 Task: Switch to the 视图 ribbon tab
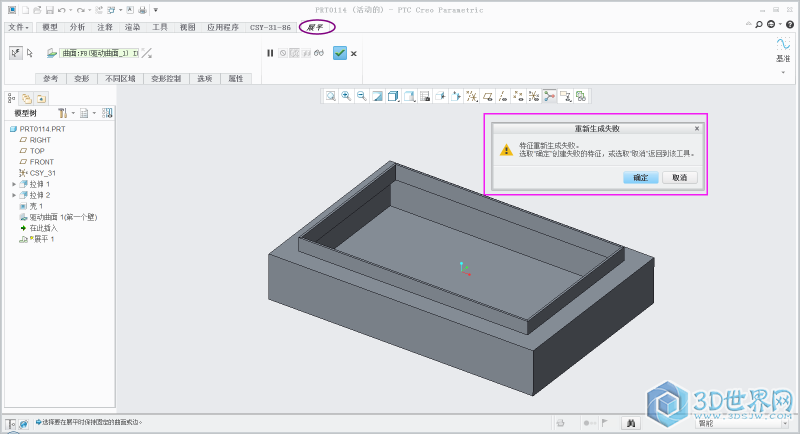pos(188,27)
